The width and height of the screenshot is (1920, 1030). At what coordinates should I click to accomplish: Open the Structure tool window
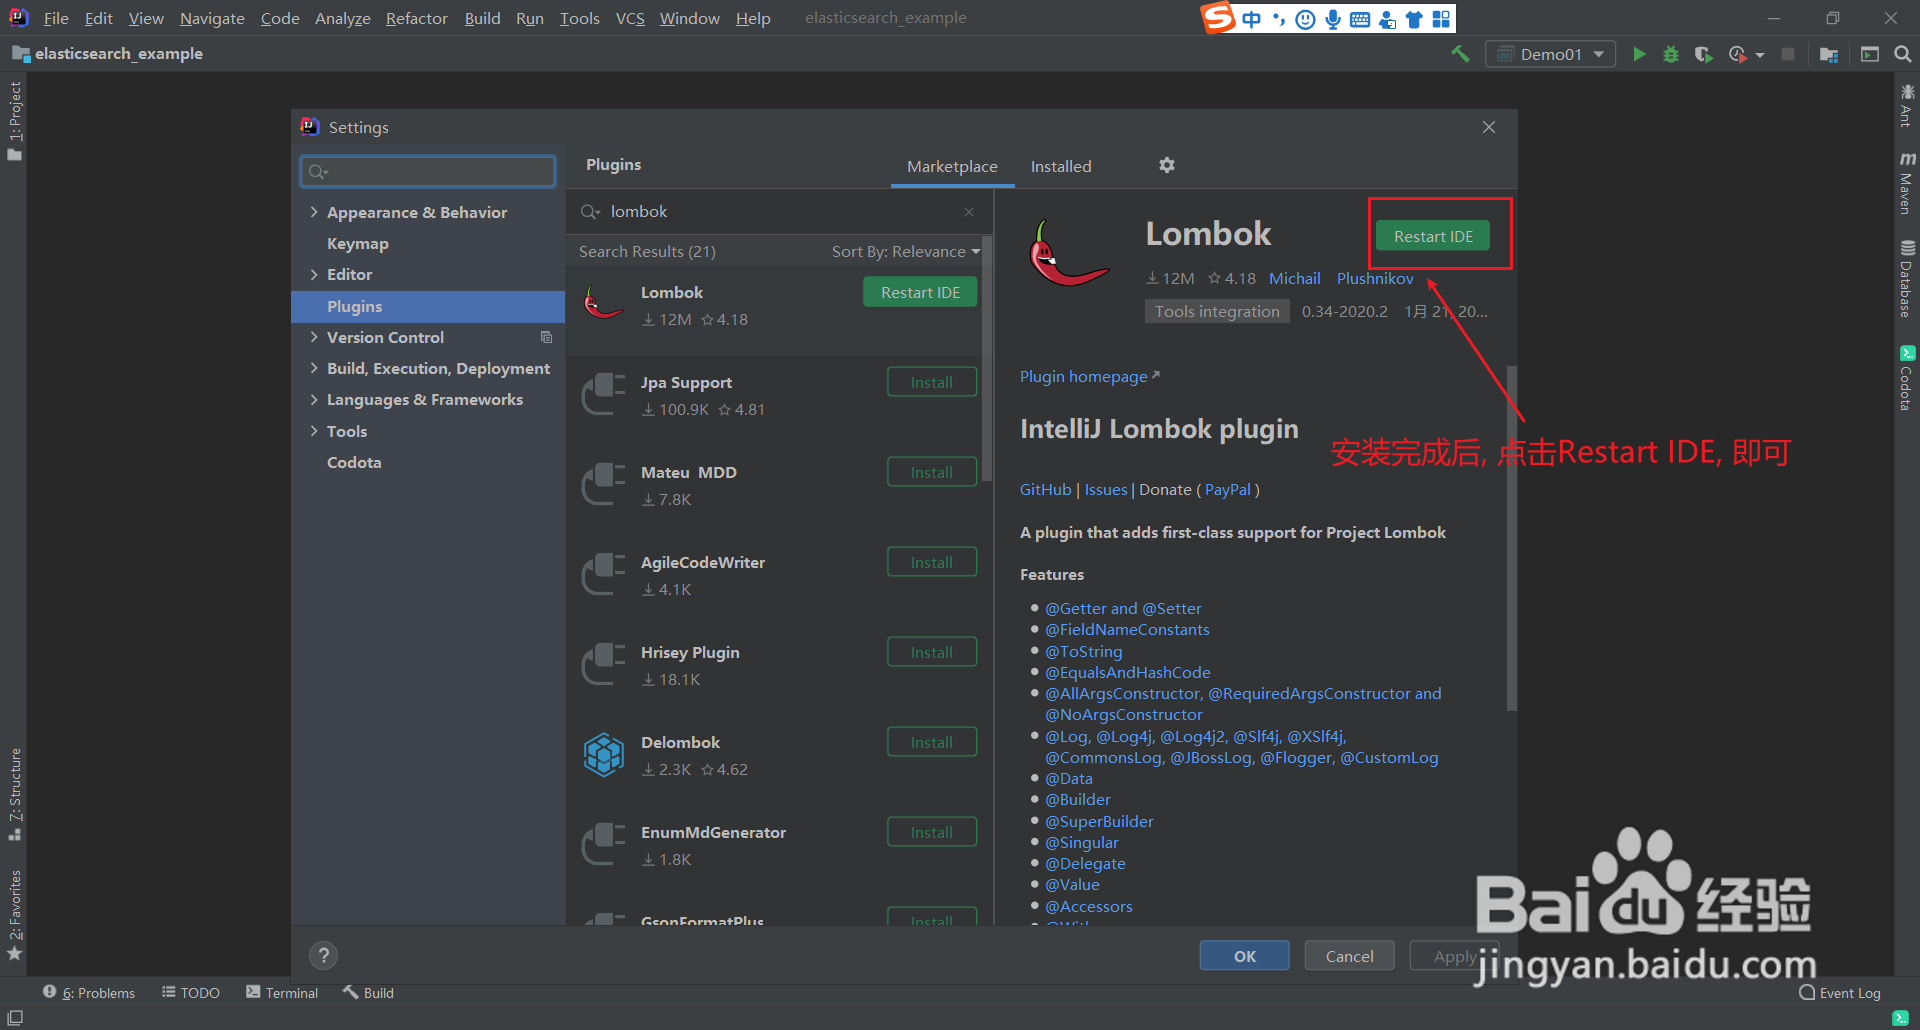(14, 794)
